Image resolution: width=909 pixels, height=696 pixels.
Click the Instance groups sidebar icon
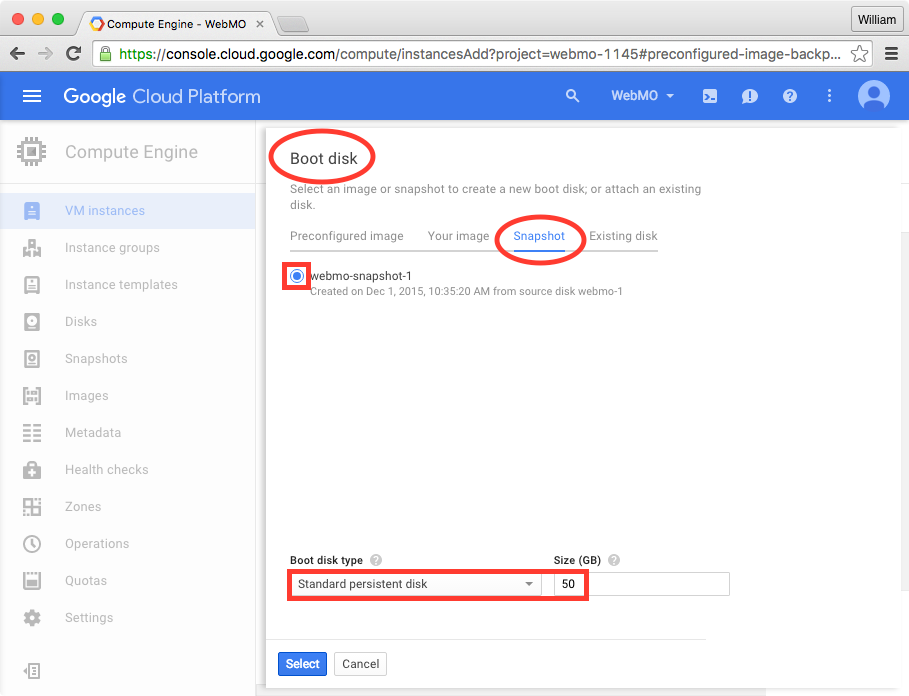tap(32, 248)
